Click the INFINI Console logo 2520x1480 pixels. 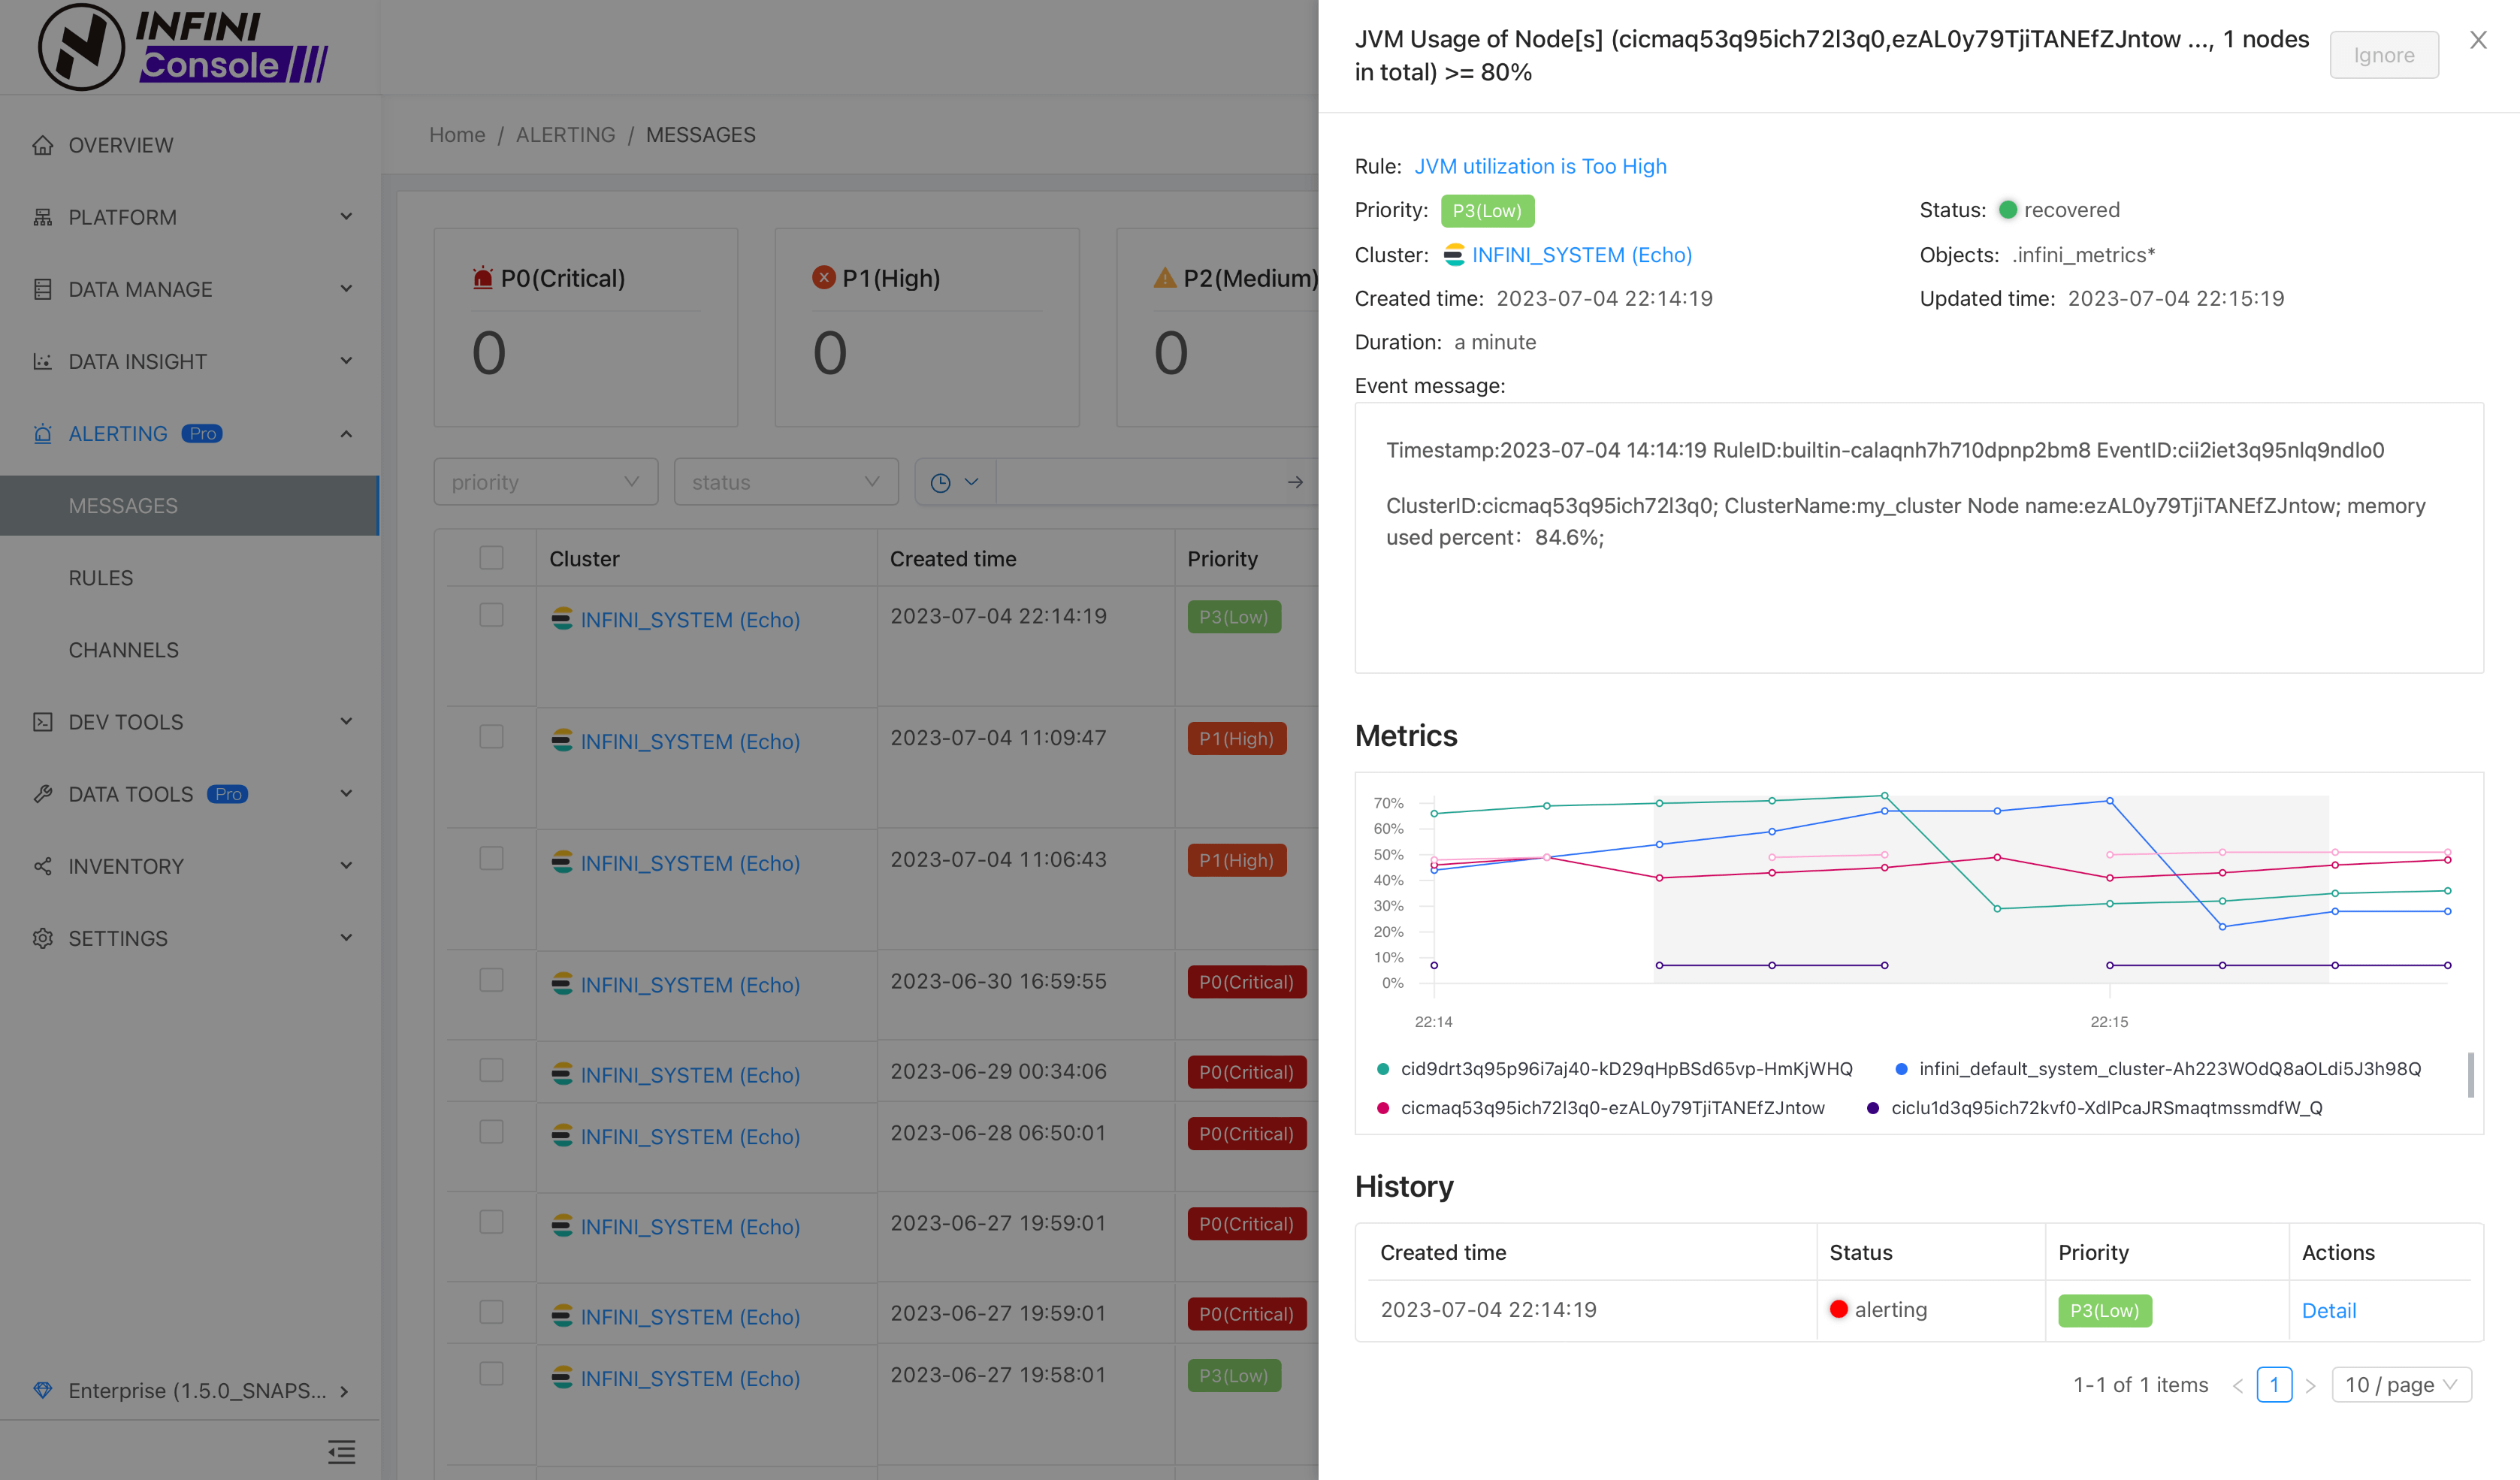(183, 47)
